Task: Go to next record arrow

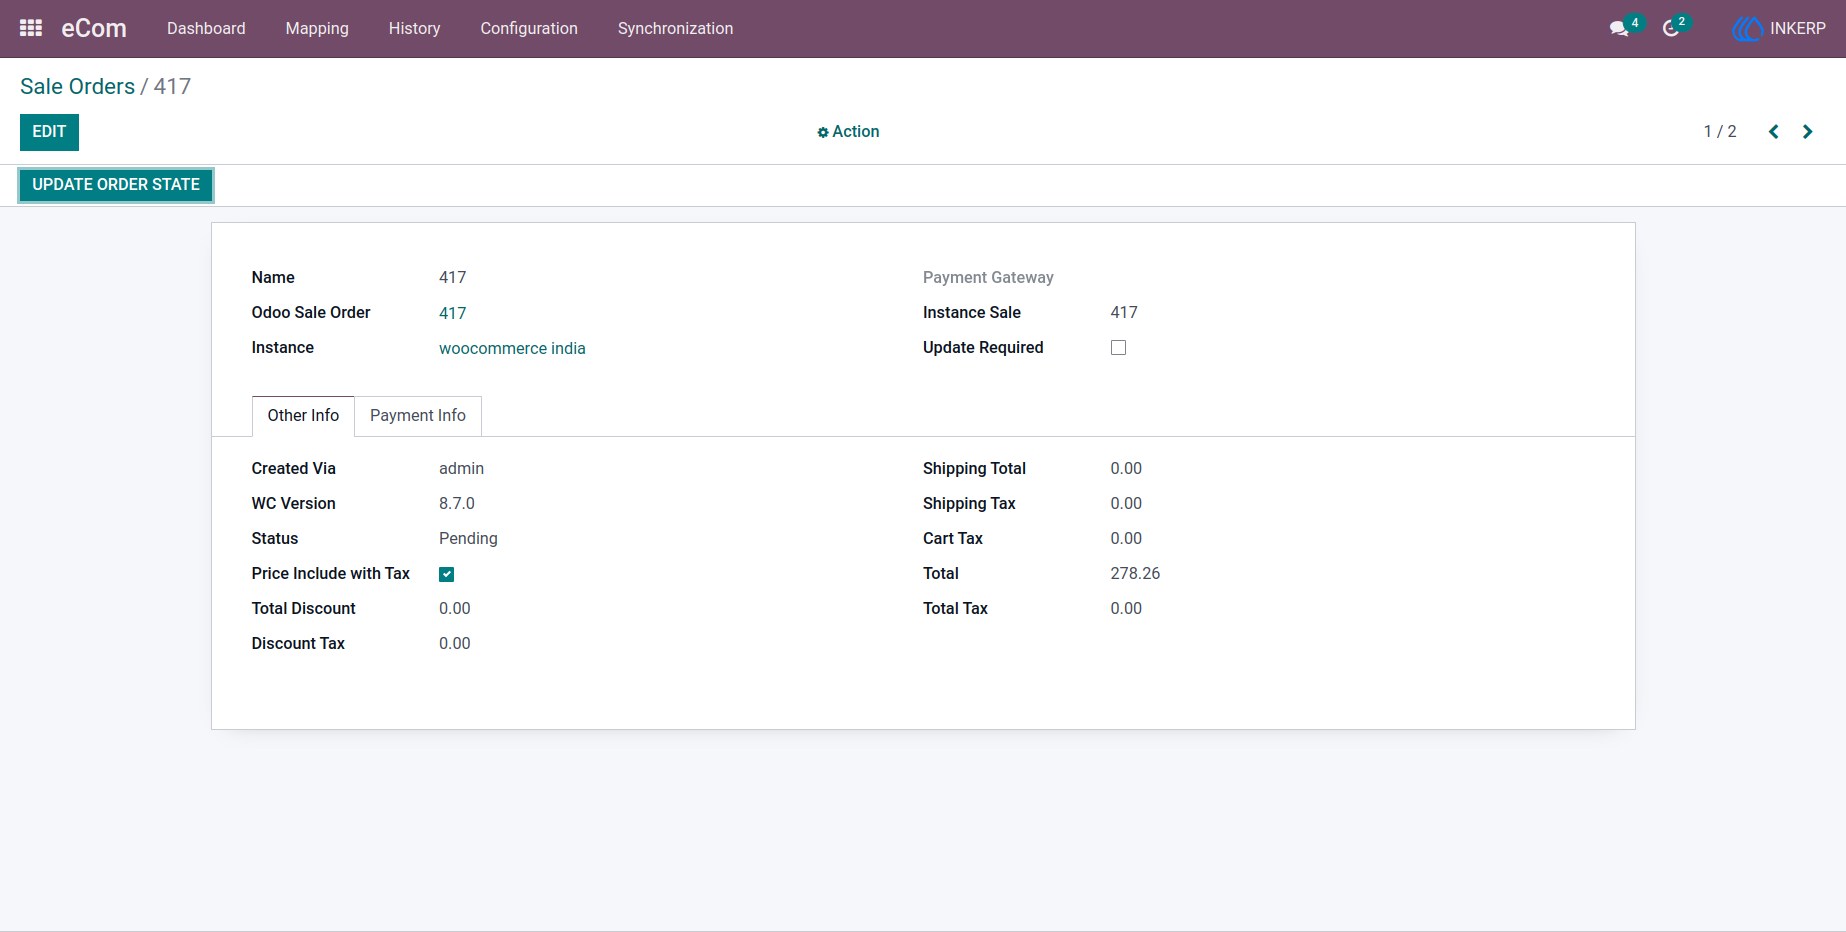Action: [1807, 132]
